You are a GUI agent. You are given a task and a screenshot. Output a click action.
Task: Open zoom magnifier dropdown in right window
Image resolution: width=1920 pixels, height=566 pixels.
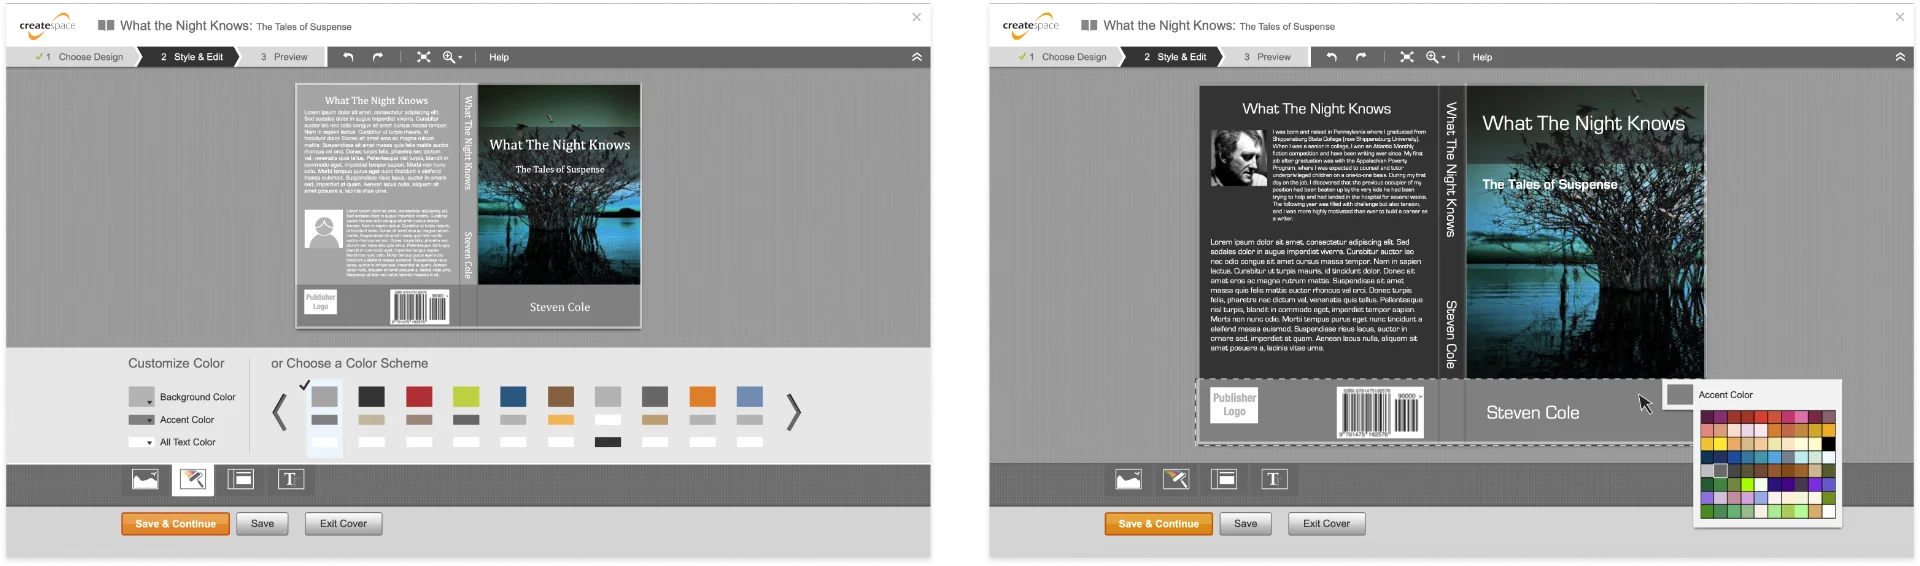[1436, 57]
